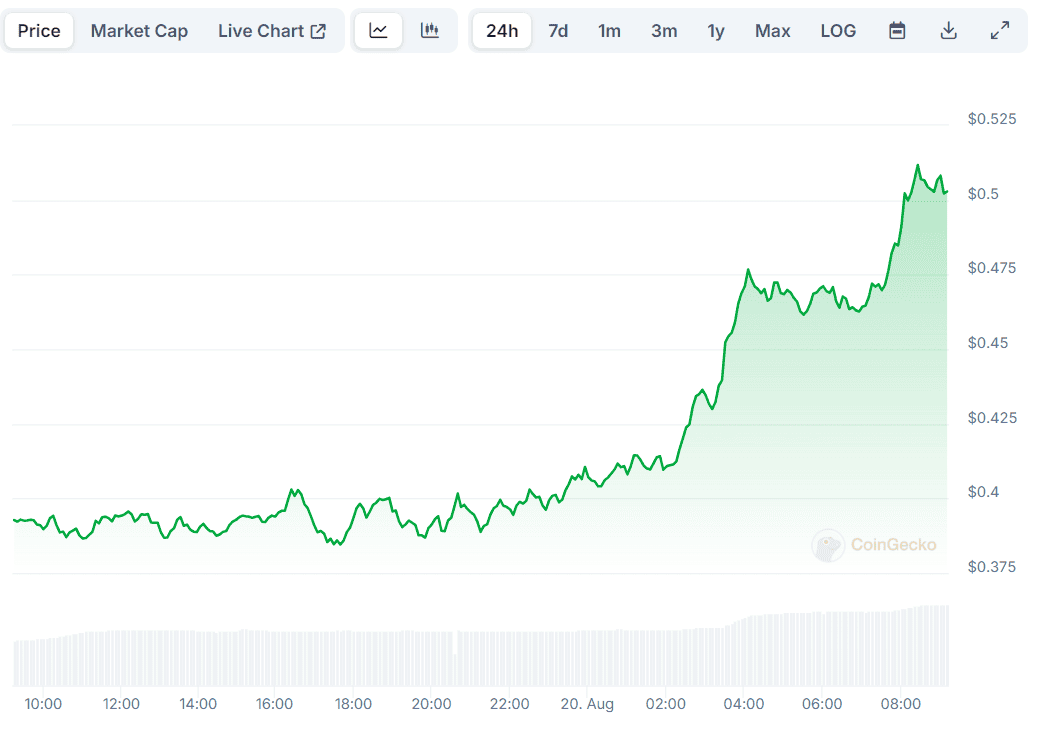Click the 06:00 time axis label
Screen dimensions: 1042x732
tap(822, 704)
